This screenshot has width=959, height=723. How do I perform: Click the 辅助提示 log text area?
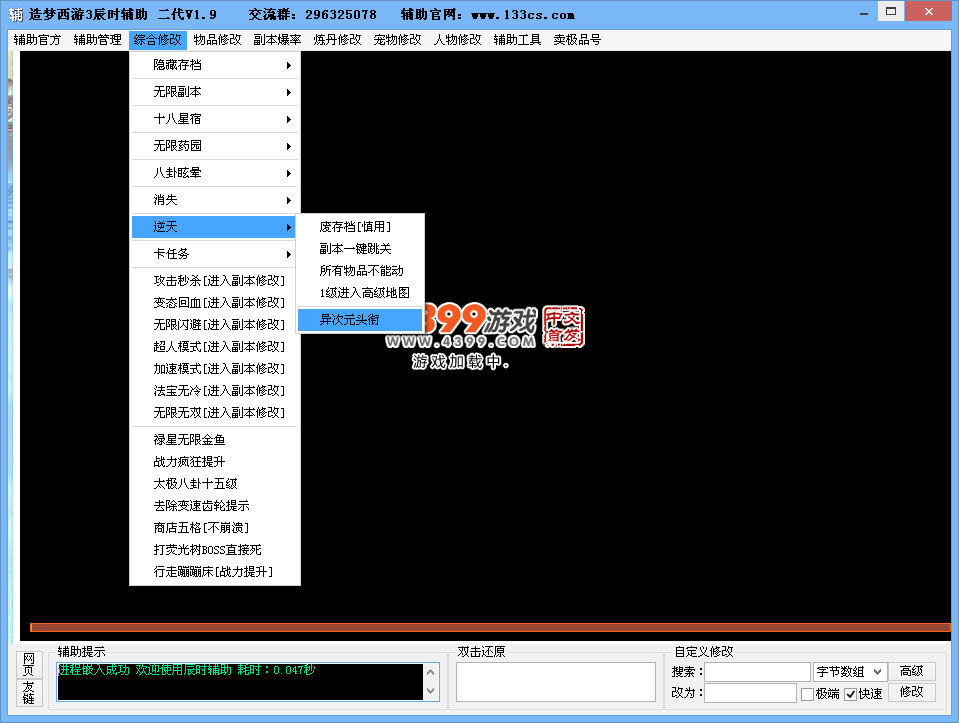pos(240,682)
